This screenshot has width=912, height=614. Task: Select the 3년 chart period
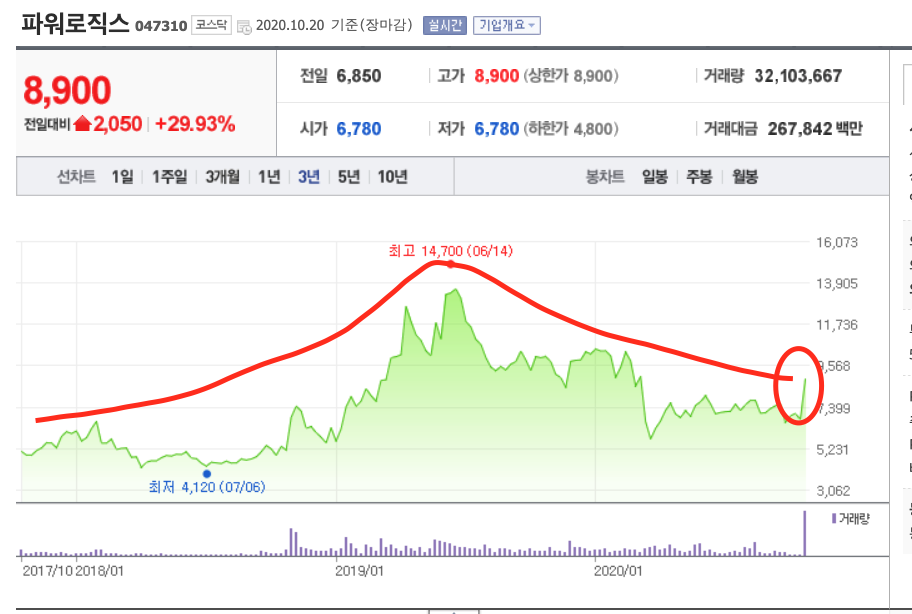coord(309,177)
